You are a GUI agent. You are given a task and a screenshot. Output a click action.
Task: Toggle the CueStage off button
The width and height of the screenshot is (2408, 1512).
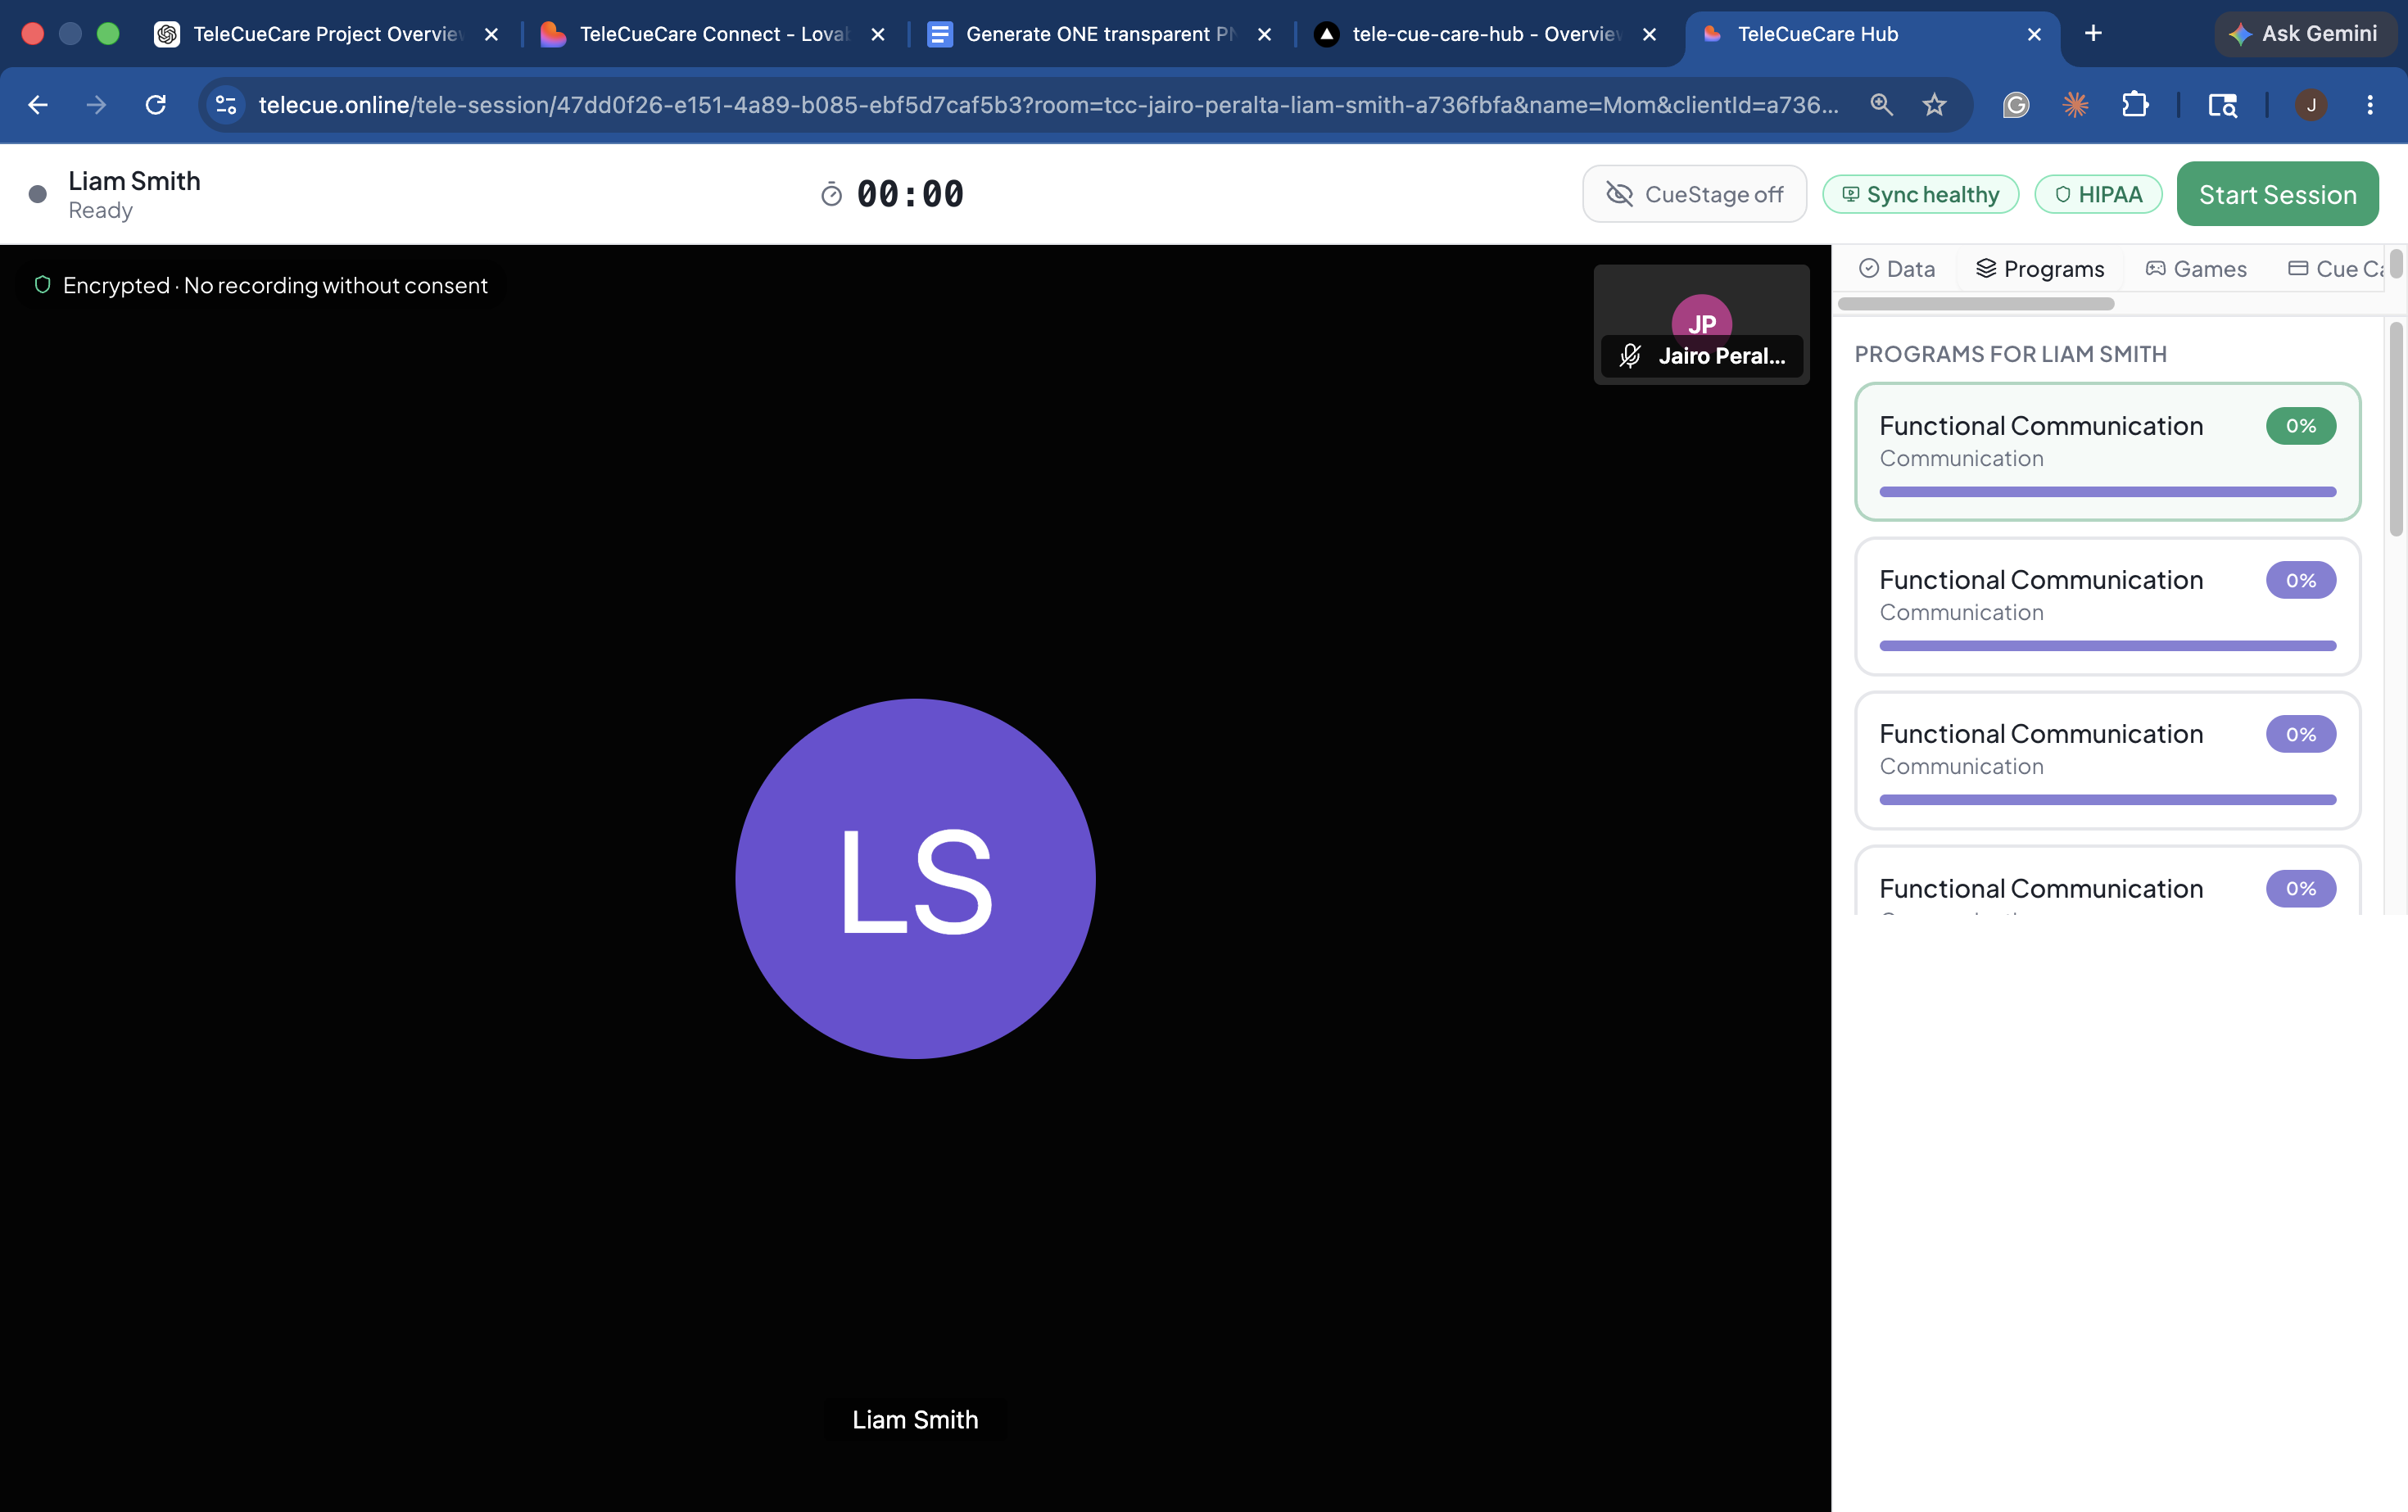click(1694, 194)
